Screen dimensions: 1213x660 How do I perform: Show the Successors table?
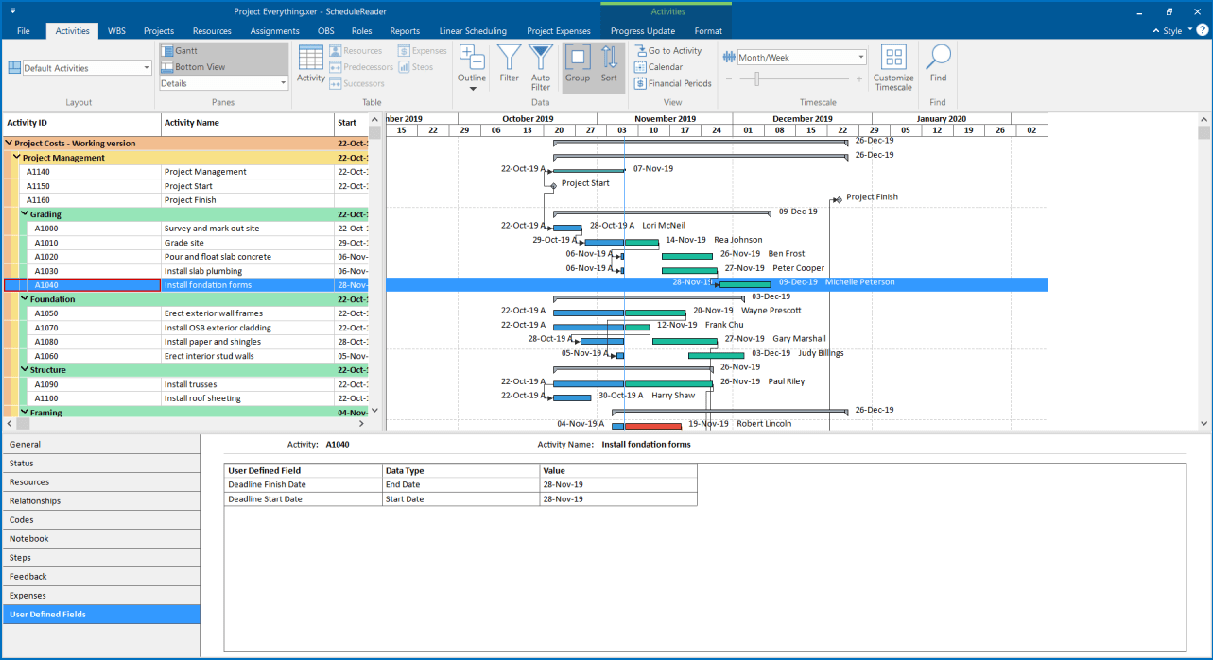click(357, 83)
